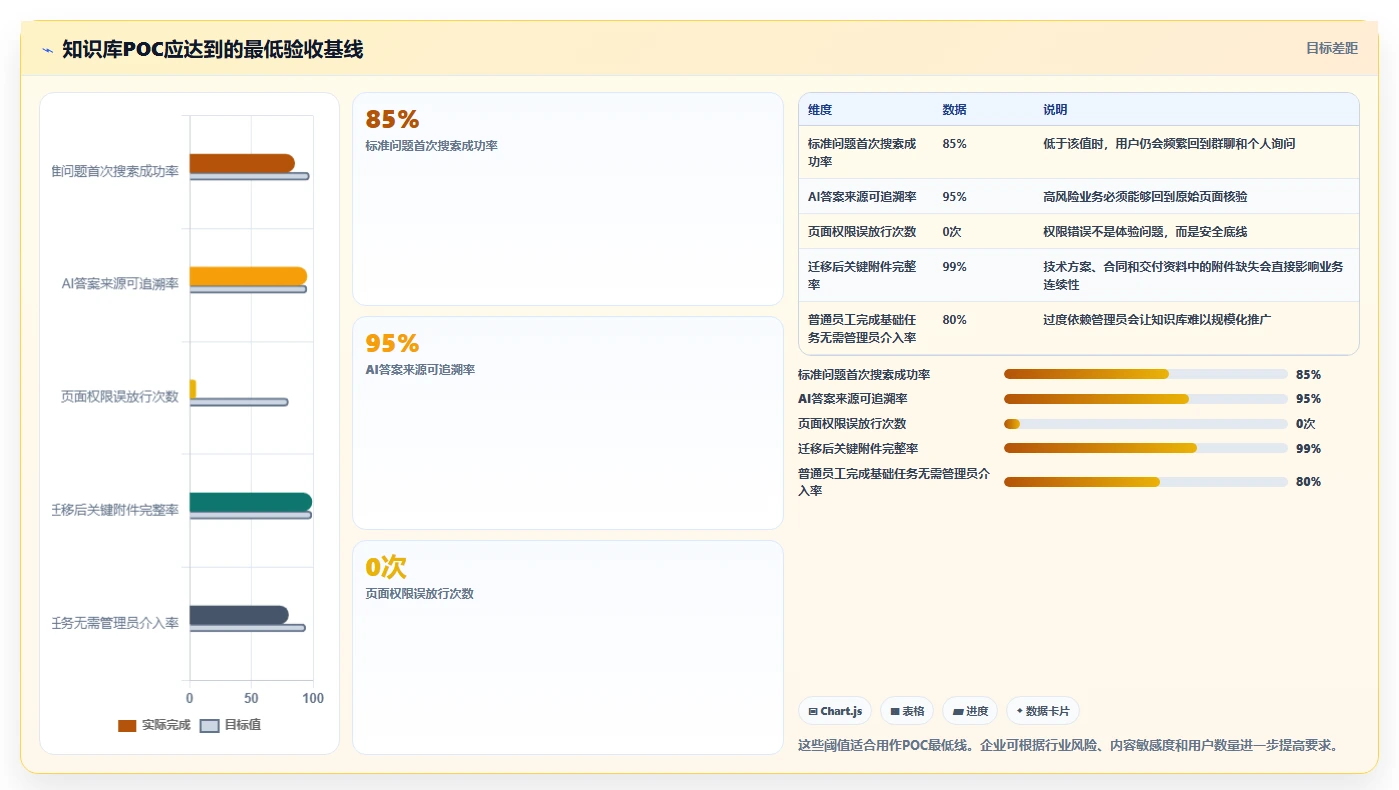This screenshot has width=1399, height=790.
Task: Click the 说明 table column header
Action: pos(1055,110)
